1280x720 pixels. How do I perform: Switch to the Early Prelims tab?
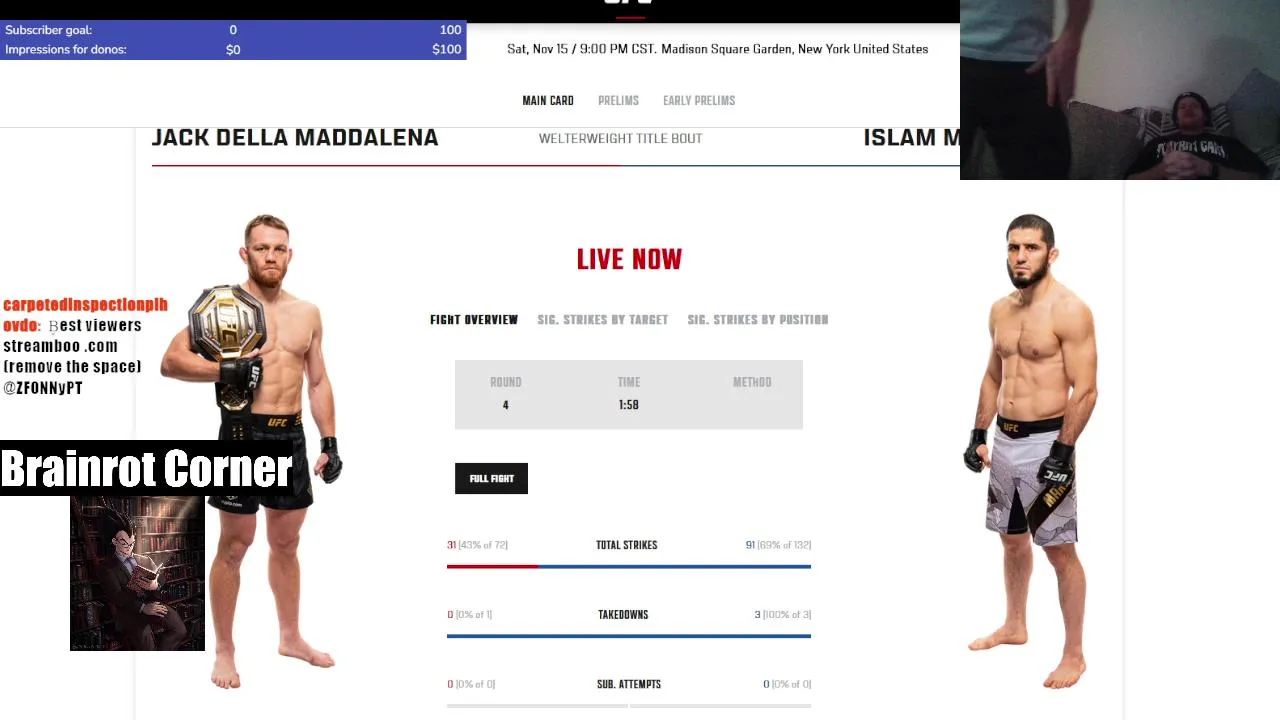(x=699, y=100)
